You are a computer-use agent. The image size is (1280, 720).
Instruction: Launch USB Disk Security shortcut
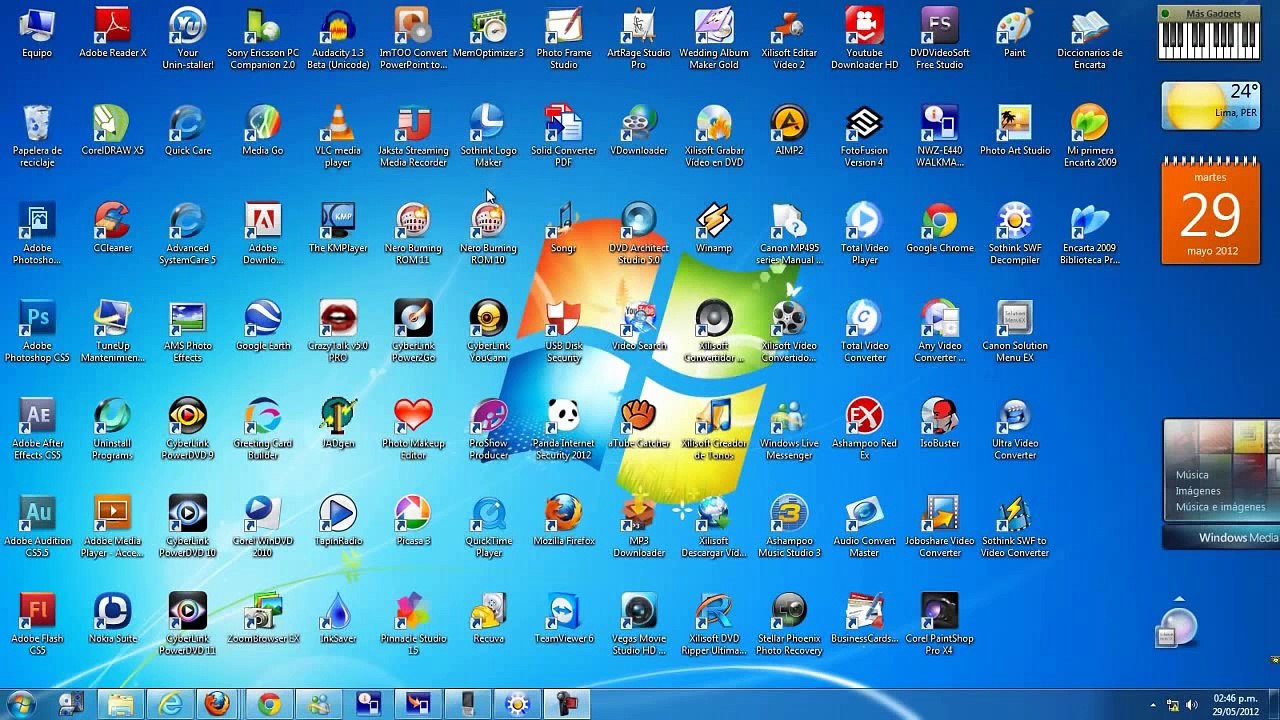click(564, 331)
